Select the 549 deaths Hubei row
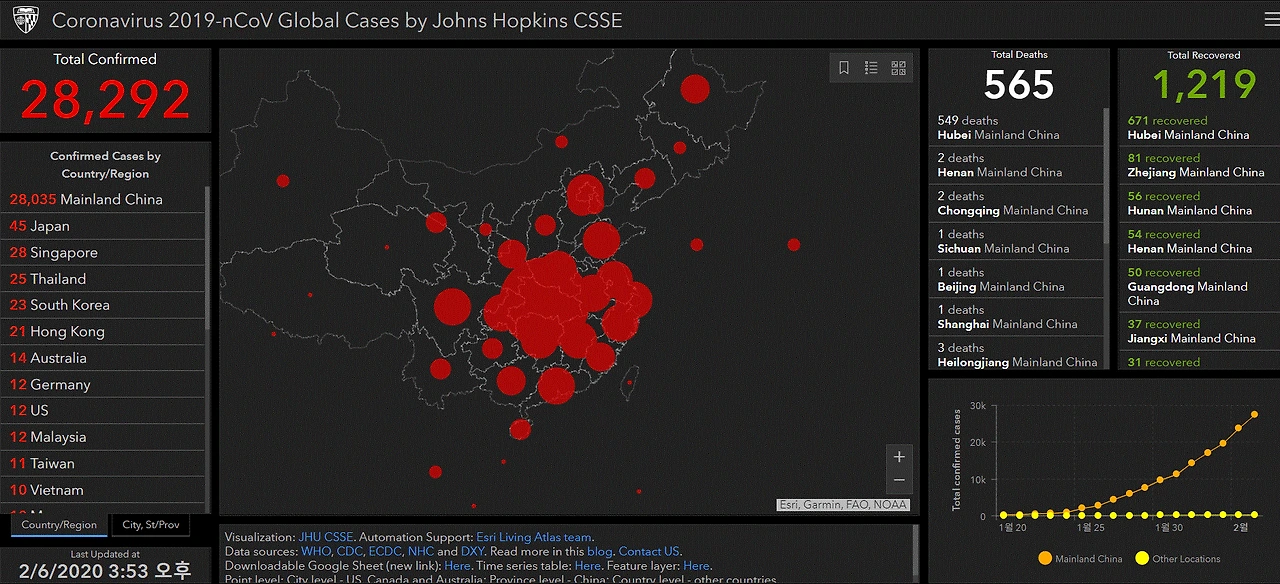Image resolution: width=1280 pixels, height=584 pixels. (x=1015, y=127)
